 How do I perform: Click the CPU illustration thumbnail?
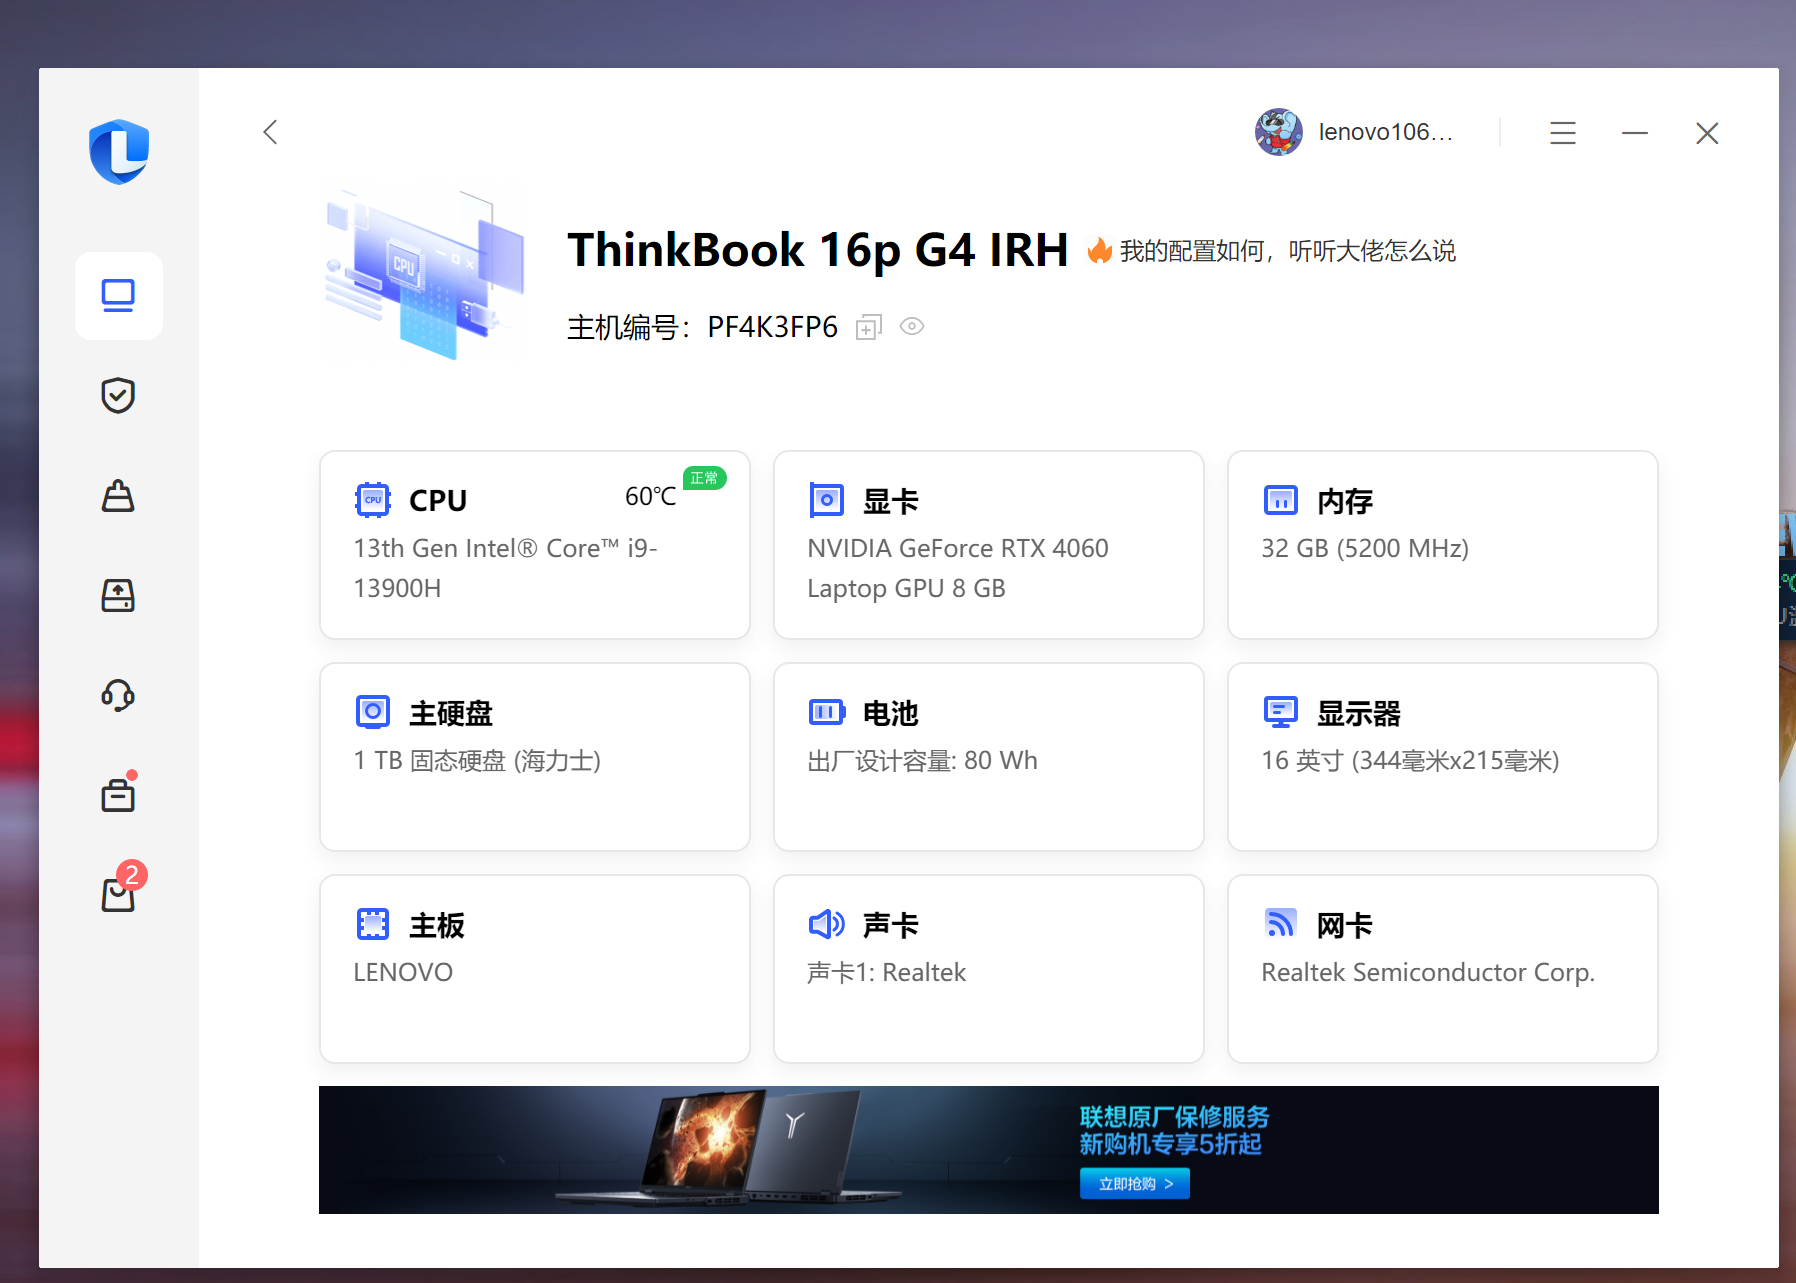pyautogui.click(x=426, y=275)
